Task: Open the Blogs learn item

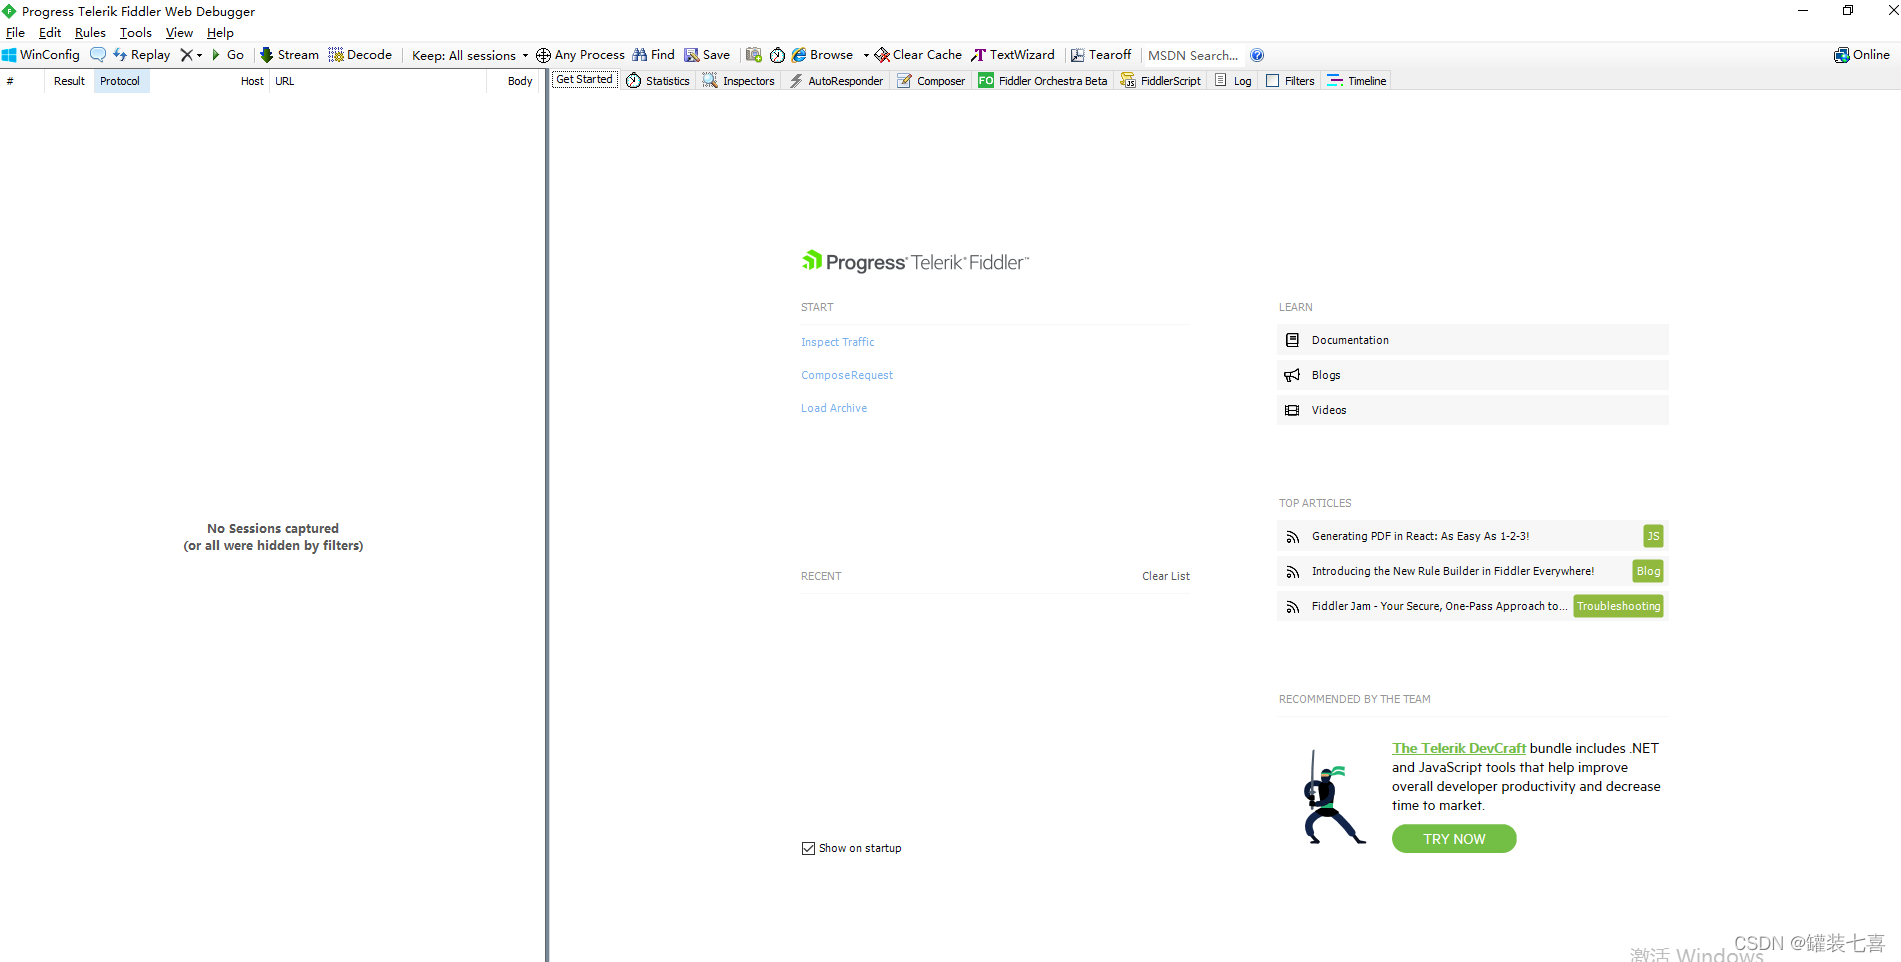Action: [x=1472, y=375]
